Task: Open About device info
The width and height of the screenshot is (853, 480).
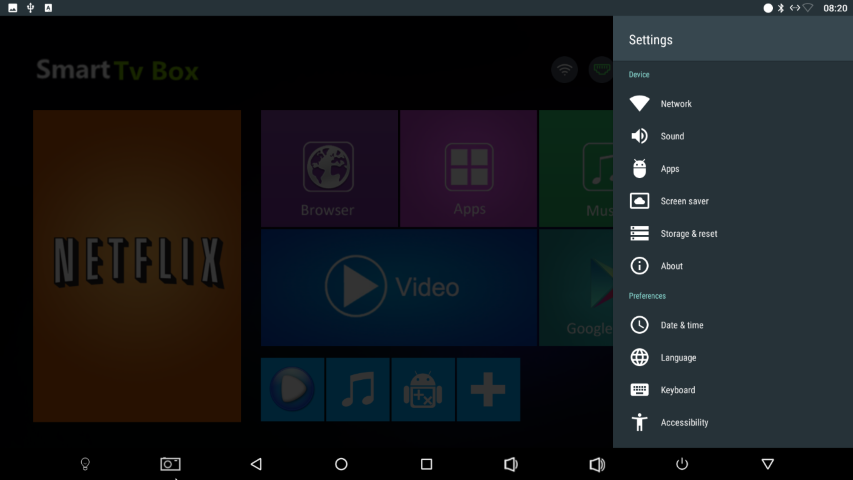Action: [x=733, y=266]
